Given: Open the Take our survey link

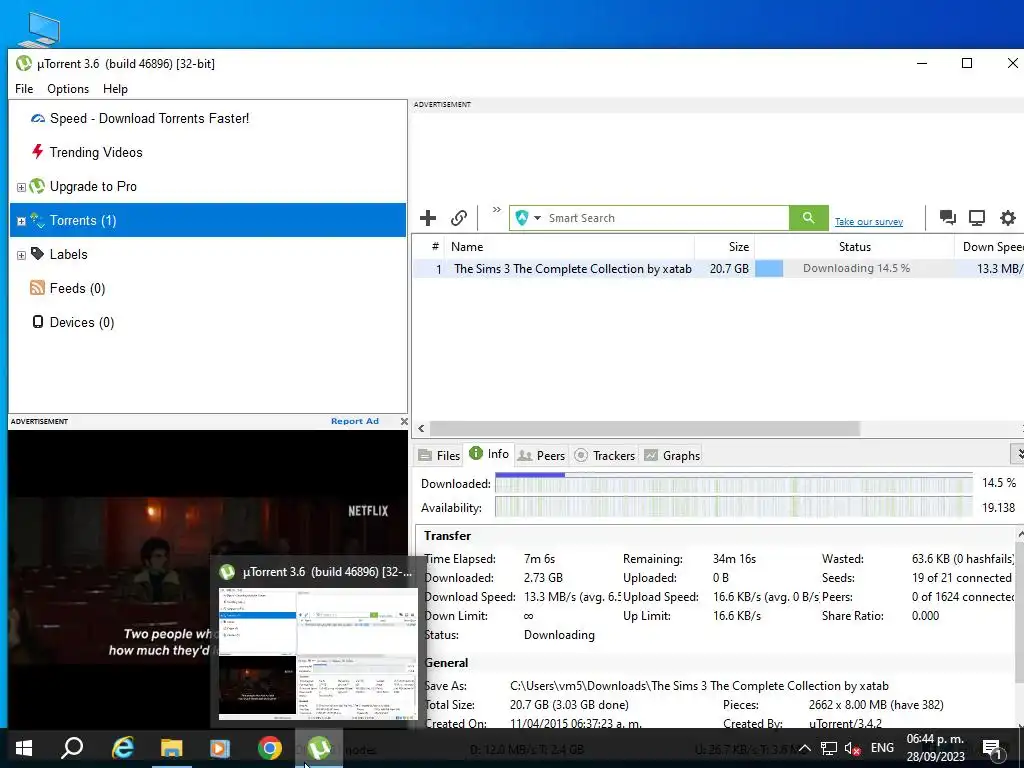Looking at the screenshot, I should (x=869, y=222).
